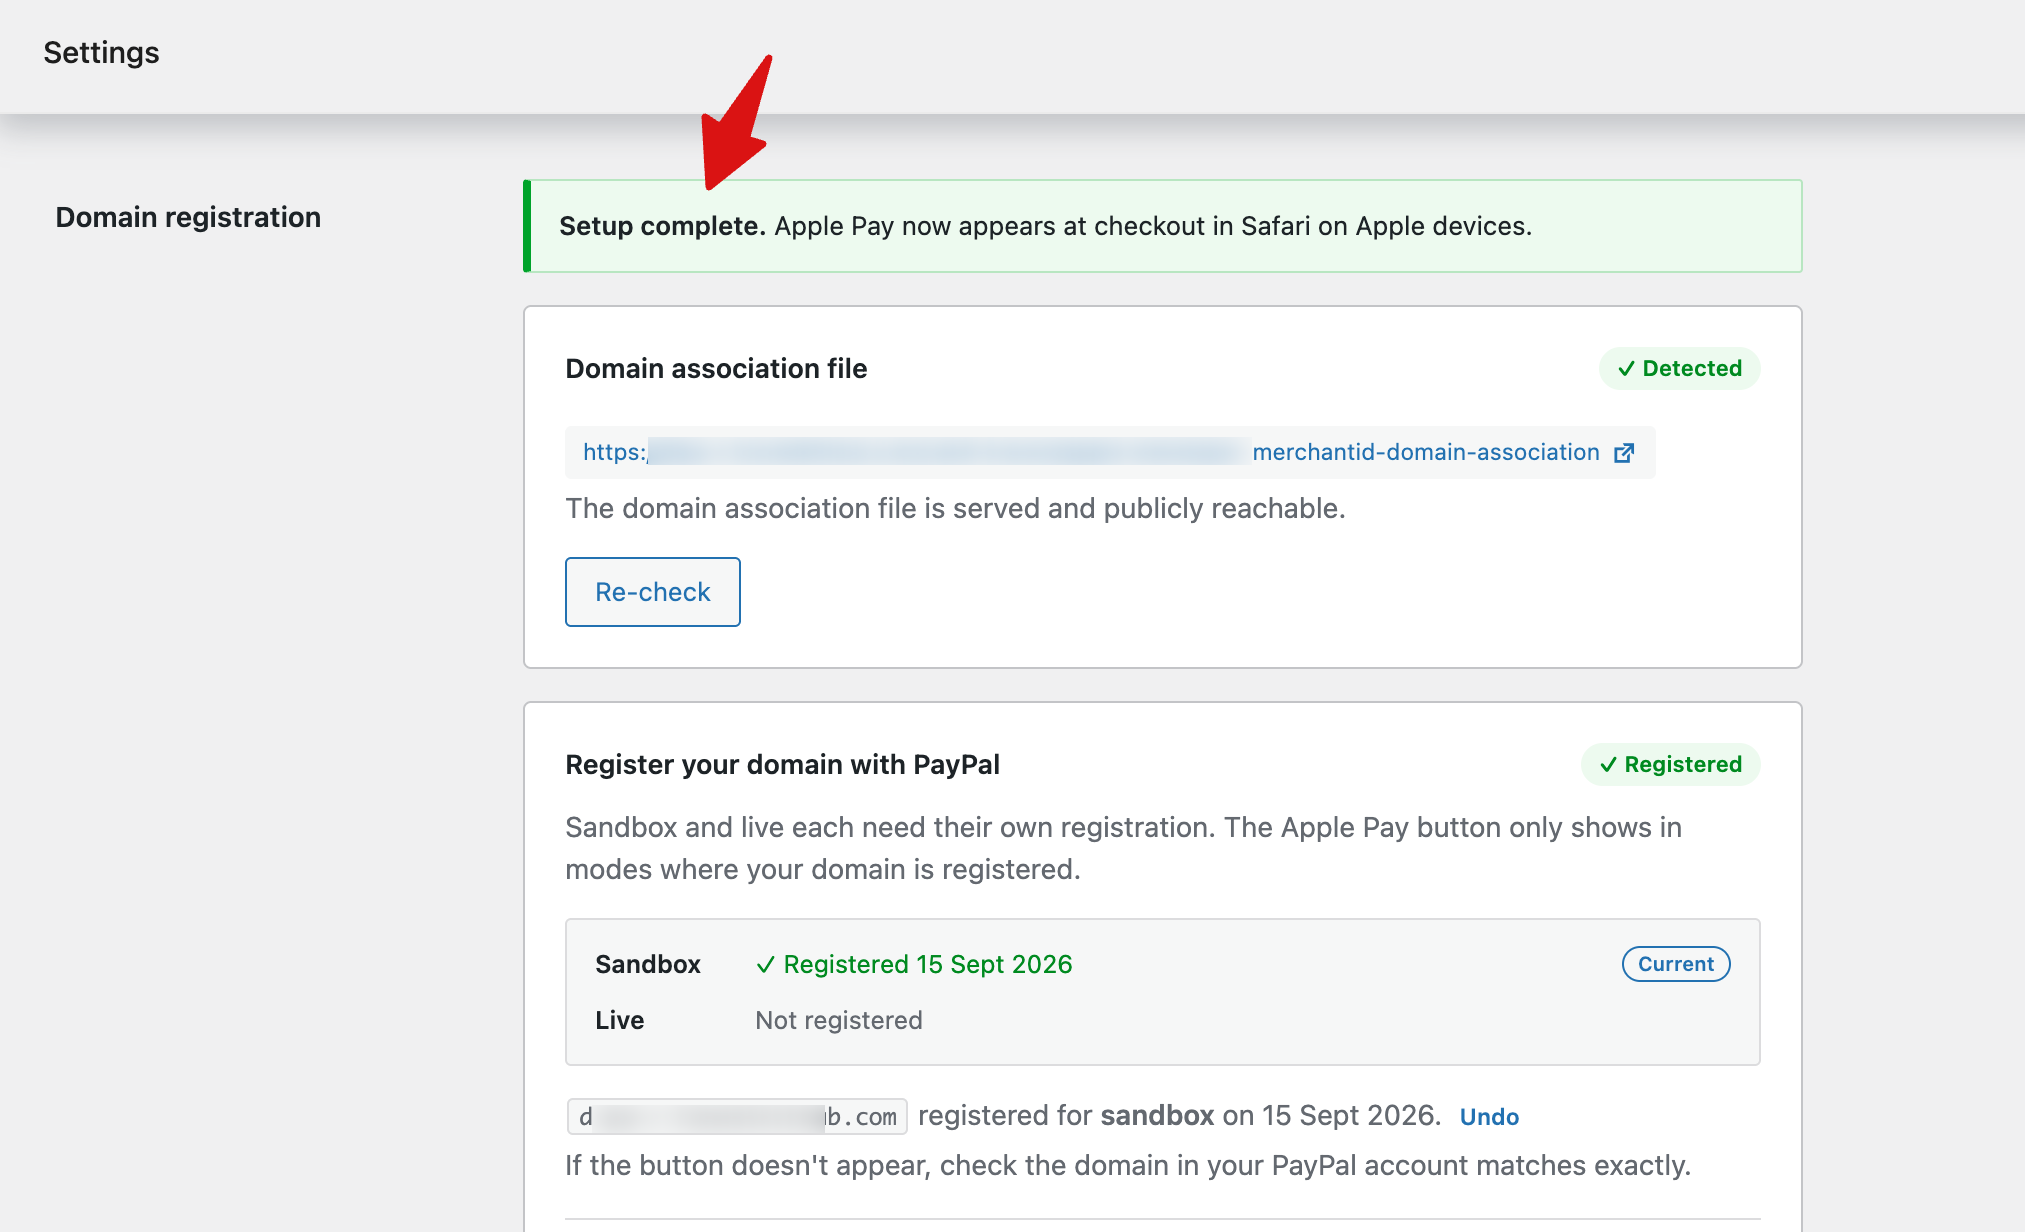Select the Setup complete notice text
The height and width of the screenshot is (1232, 2025).
pyautogui.click(x=1045, y=226)
